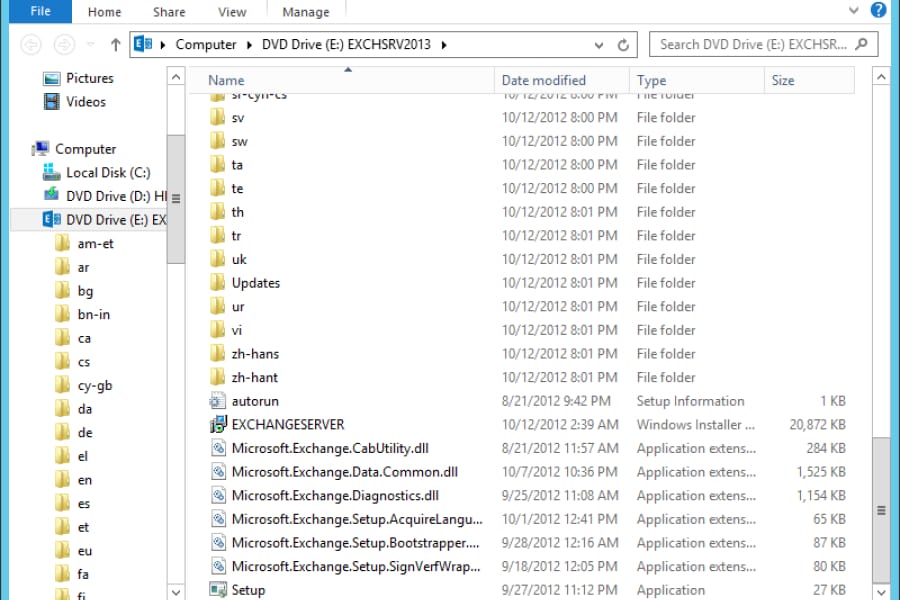
Task: Click the file list scrollbar thumb
Action: [x=881, y=510]
